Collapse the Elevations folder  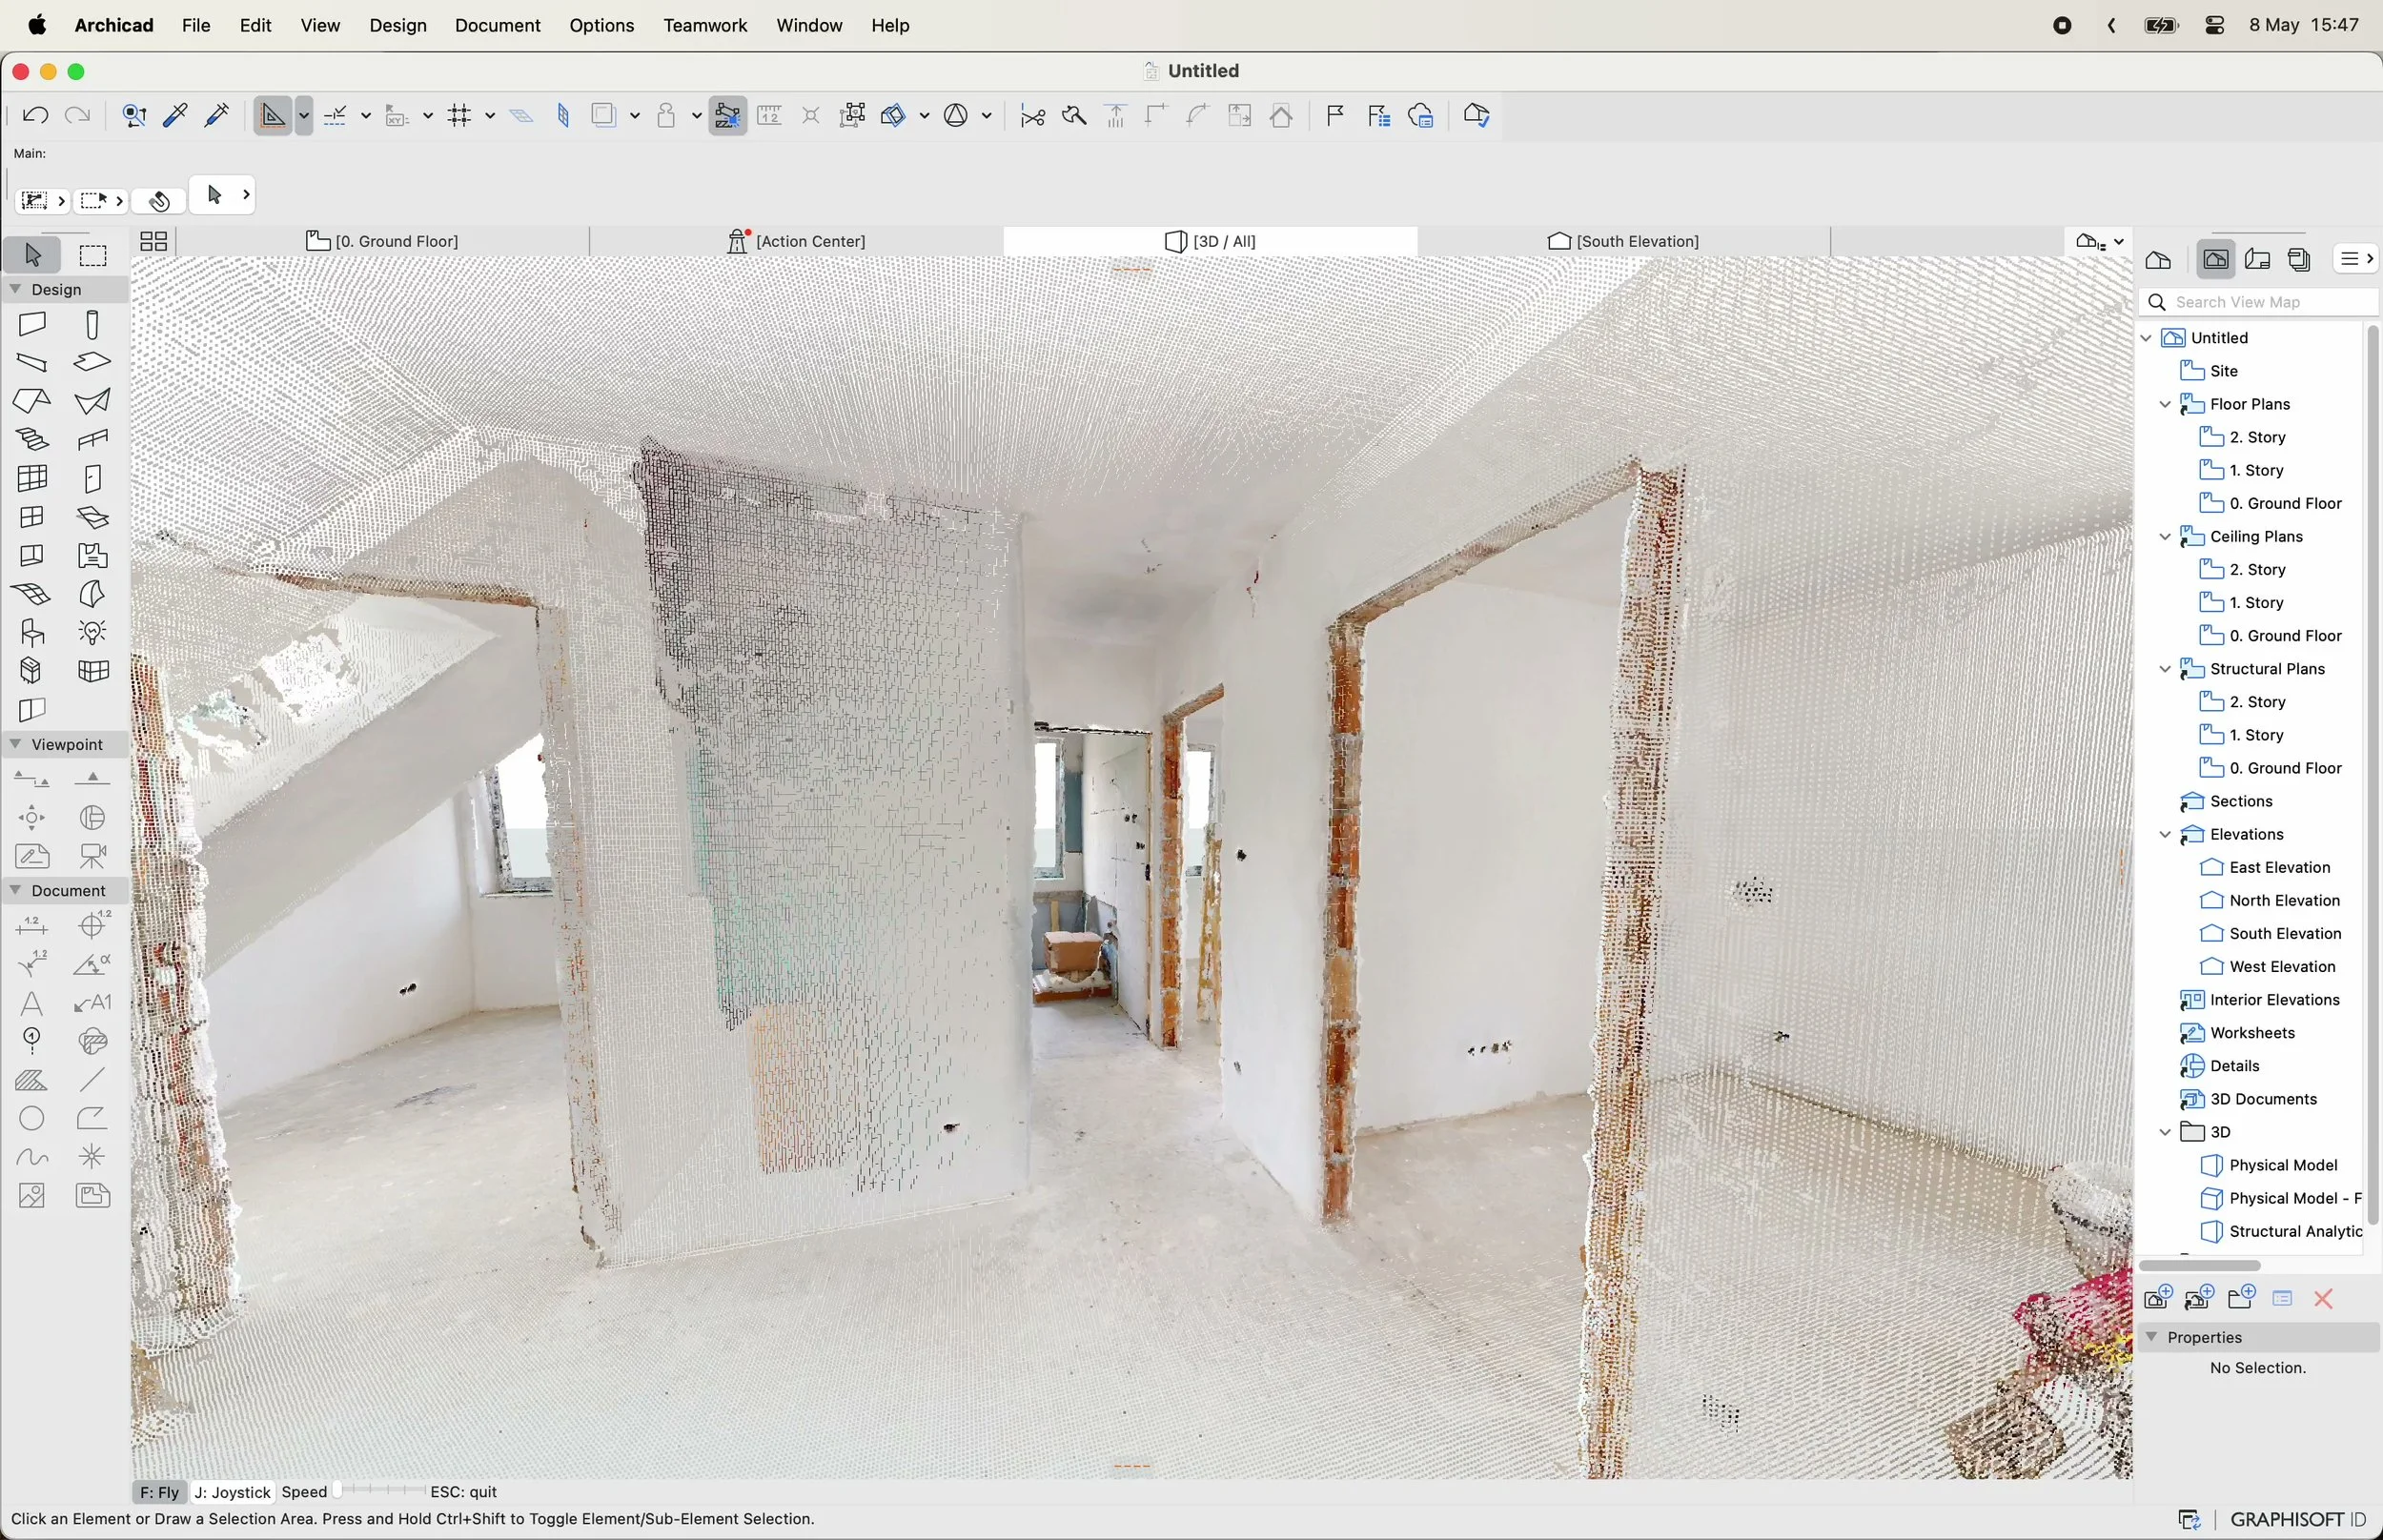2166,834
